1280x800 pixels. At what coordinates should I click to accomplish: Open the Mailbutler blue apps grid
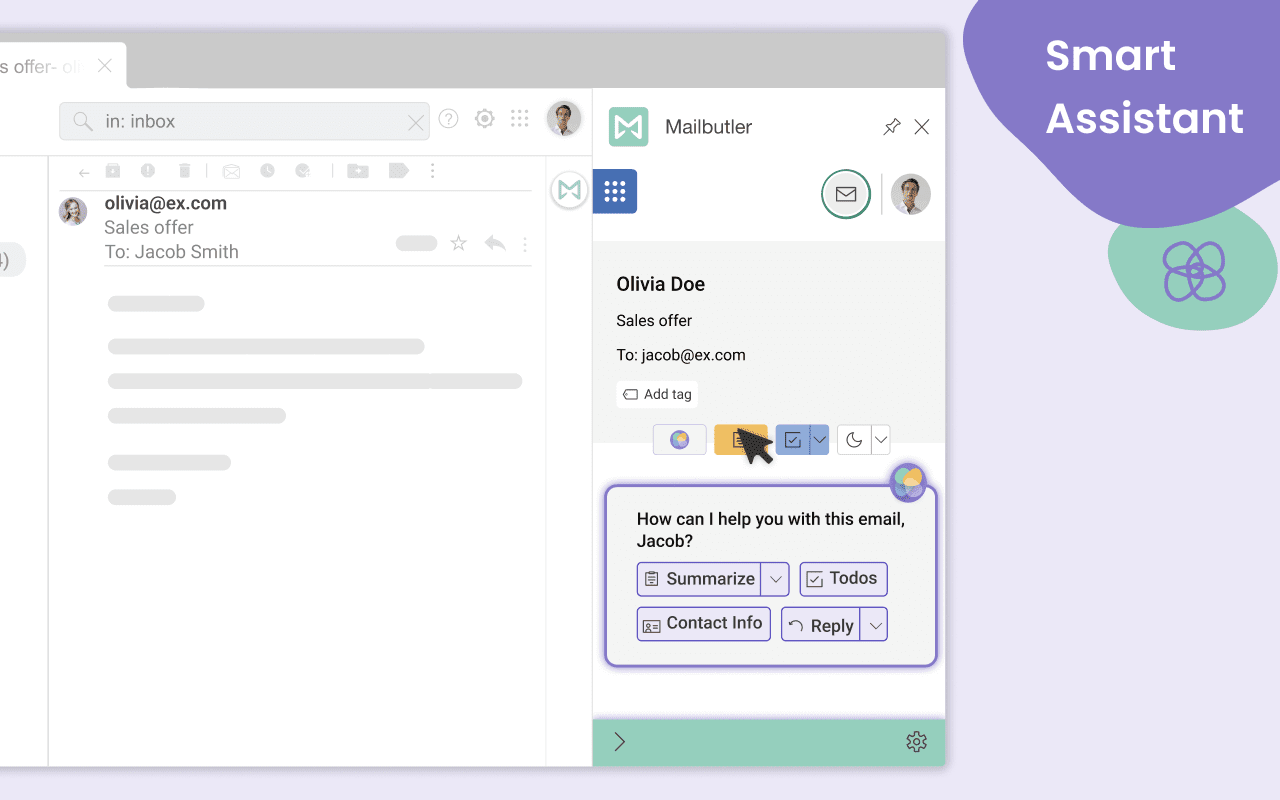point(615,191)
